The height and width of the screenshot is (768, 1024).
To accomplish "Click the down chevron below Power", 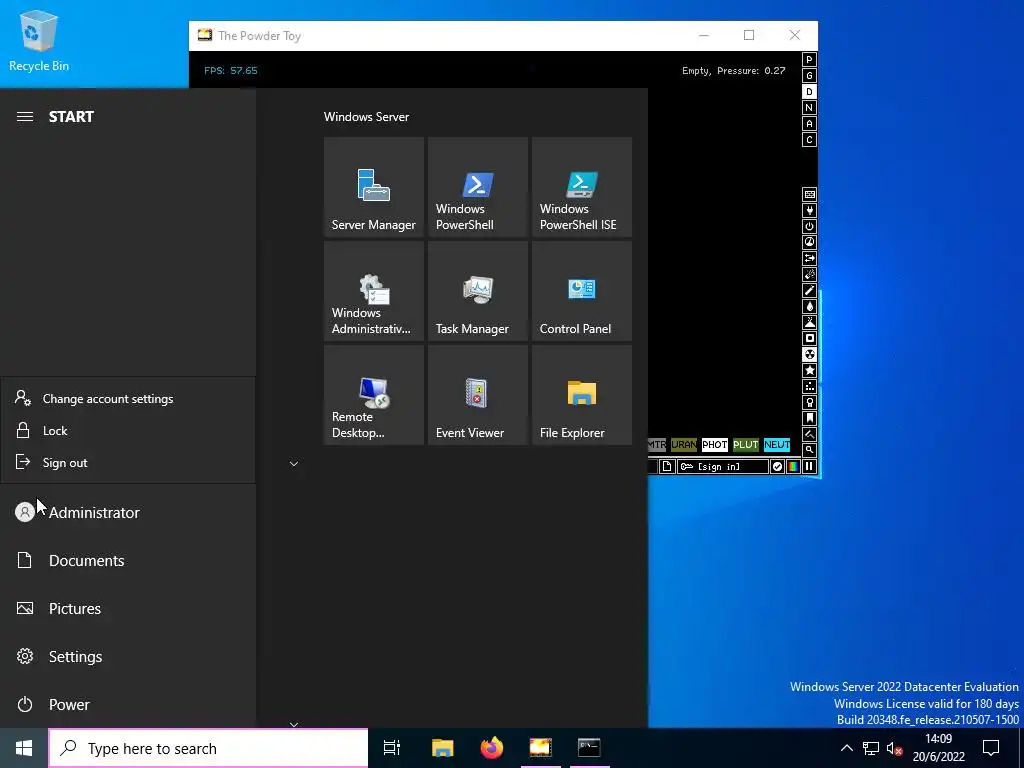I will pyautogui.click(x=294, y=724).
